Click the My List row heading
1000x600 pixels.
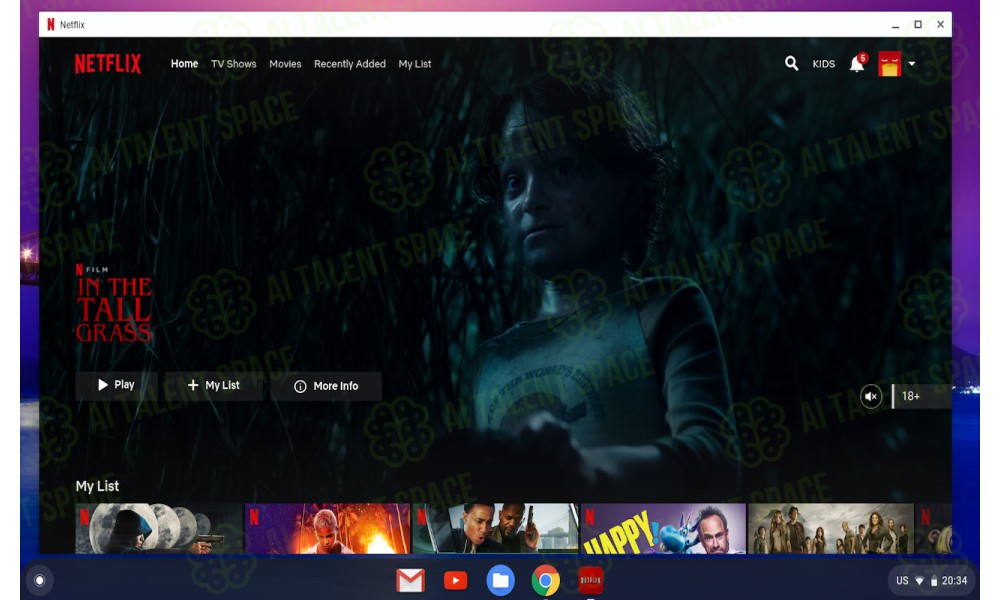pyautogui.click(x=97, y=486)
